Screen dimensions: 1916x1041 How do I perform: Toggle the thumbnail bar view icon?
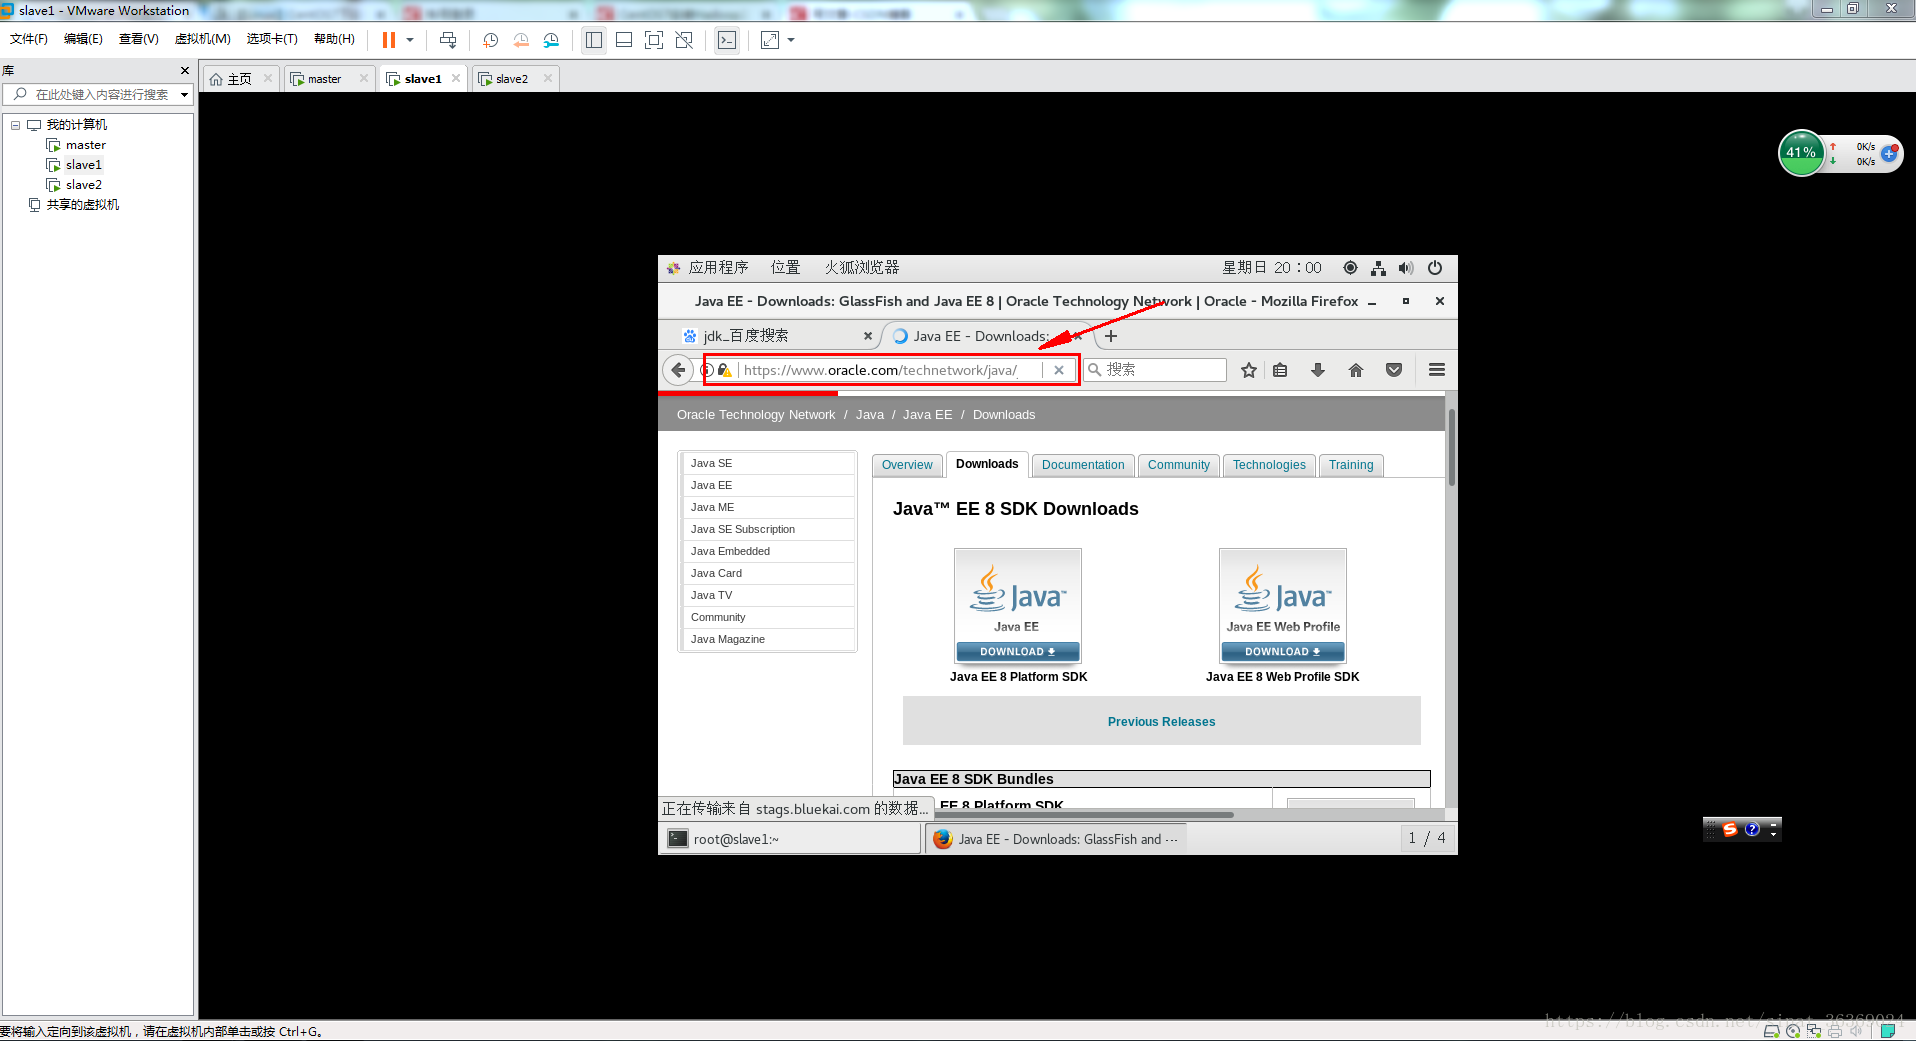pyautogui.click(x=624, y=40)
